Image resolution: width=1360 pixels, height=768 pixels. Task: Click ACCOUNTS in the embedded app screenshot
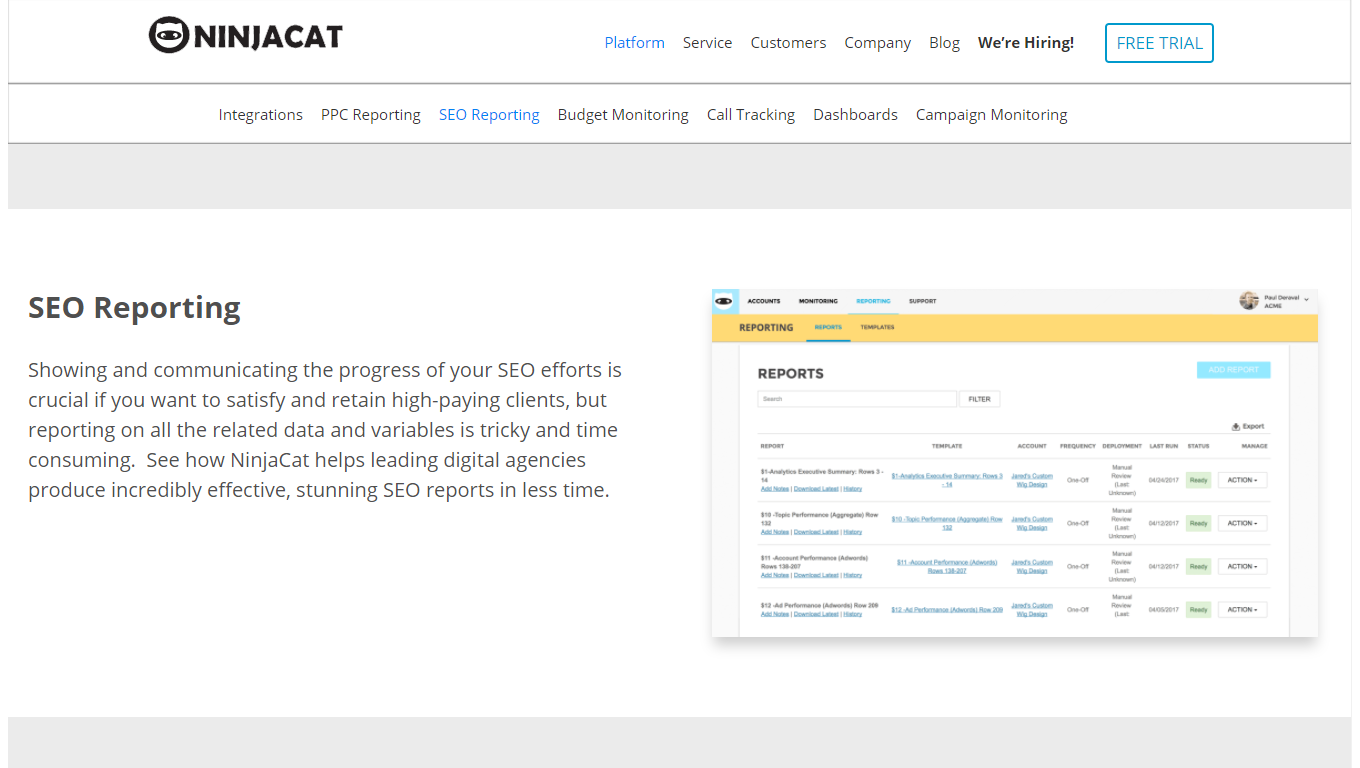(764, 301)
